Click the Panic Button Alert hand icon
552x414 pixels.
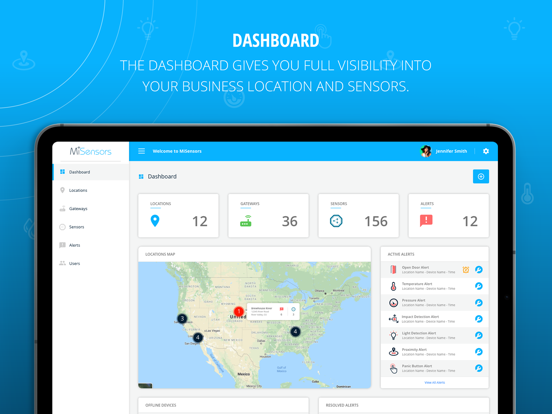(393, 369)
